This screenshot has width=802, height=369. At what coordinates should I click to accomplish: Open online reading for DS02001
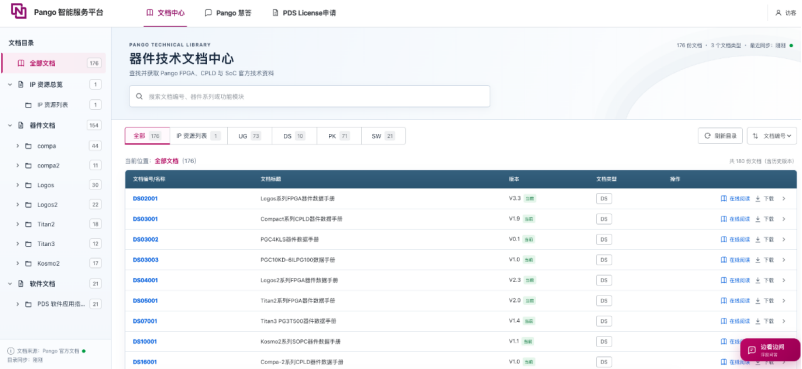coord(735,199)
